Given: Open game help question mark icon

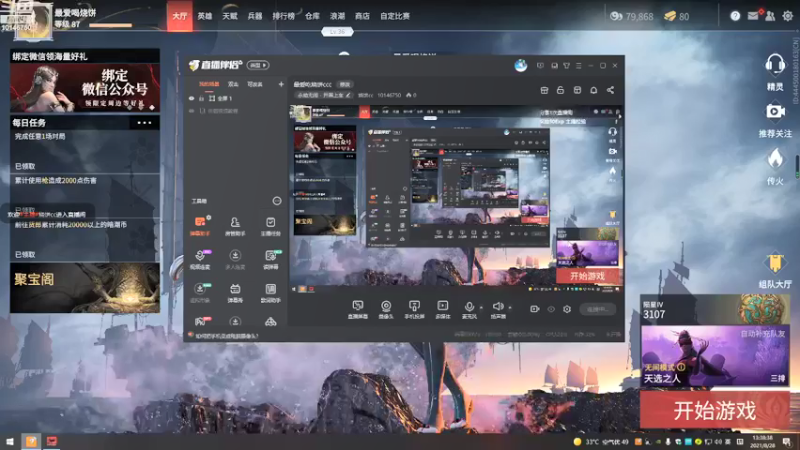Looking at the screenshot, I should coord(735,16).
